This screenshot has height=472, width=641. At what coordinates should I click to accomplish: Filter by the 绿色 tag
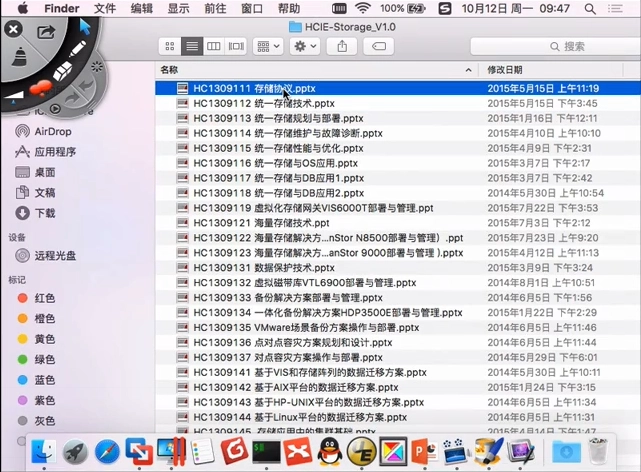tap(36, 359)
